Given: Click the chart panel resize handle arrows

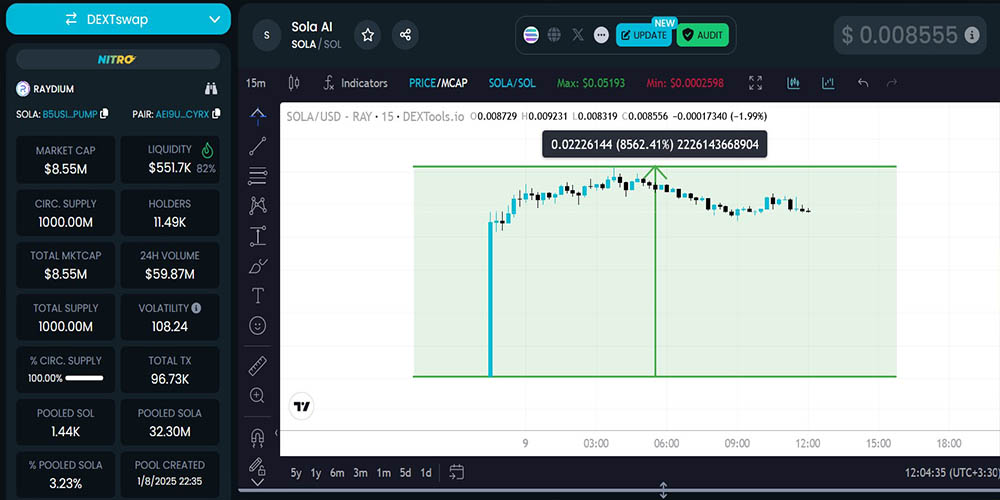Looking at the screenshot, I should [x=663, y=490].
